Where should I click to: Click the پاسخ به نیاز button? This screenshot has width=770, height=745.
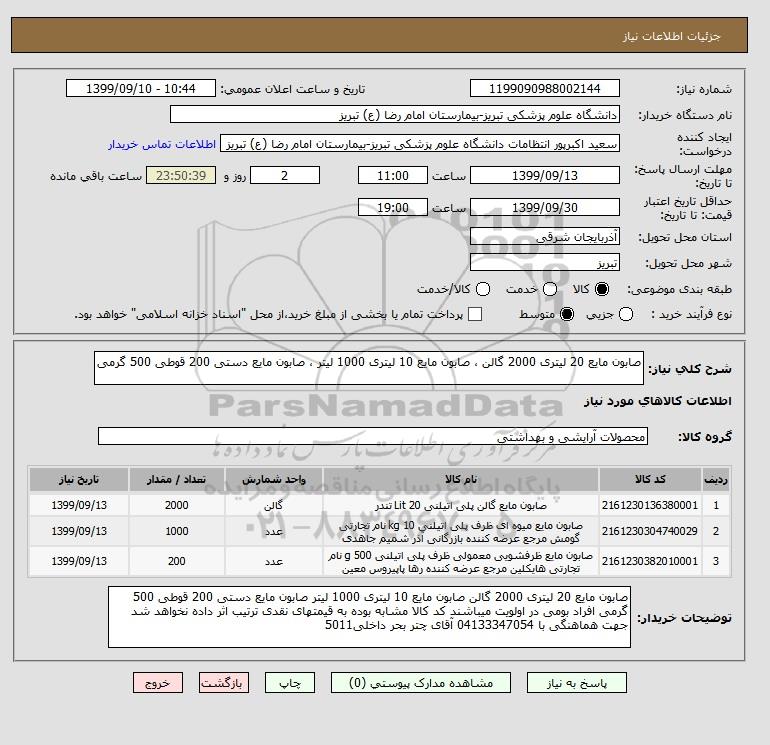pyautogui.click(x=577, y=683)
